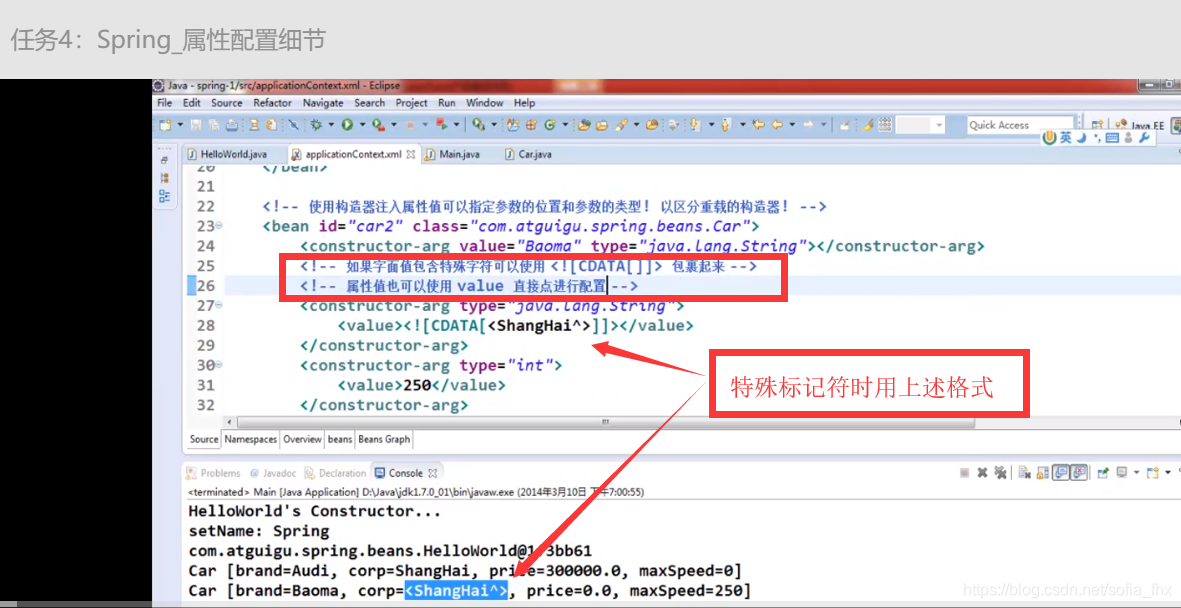
Task: Open the Declaration view tab
Action: point(335,473)
